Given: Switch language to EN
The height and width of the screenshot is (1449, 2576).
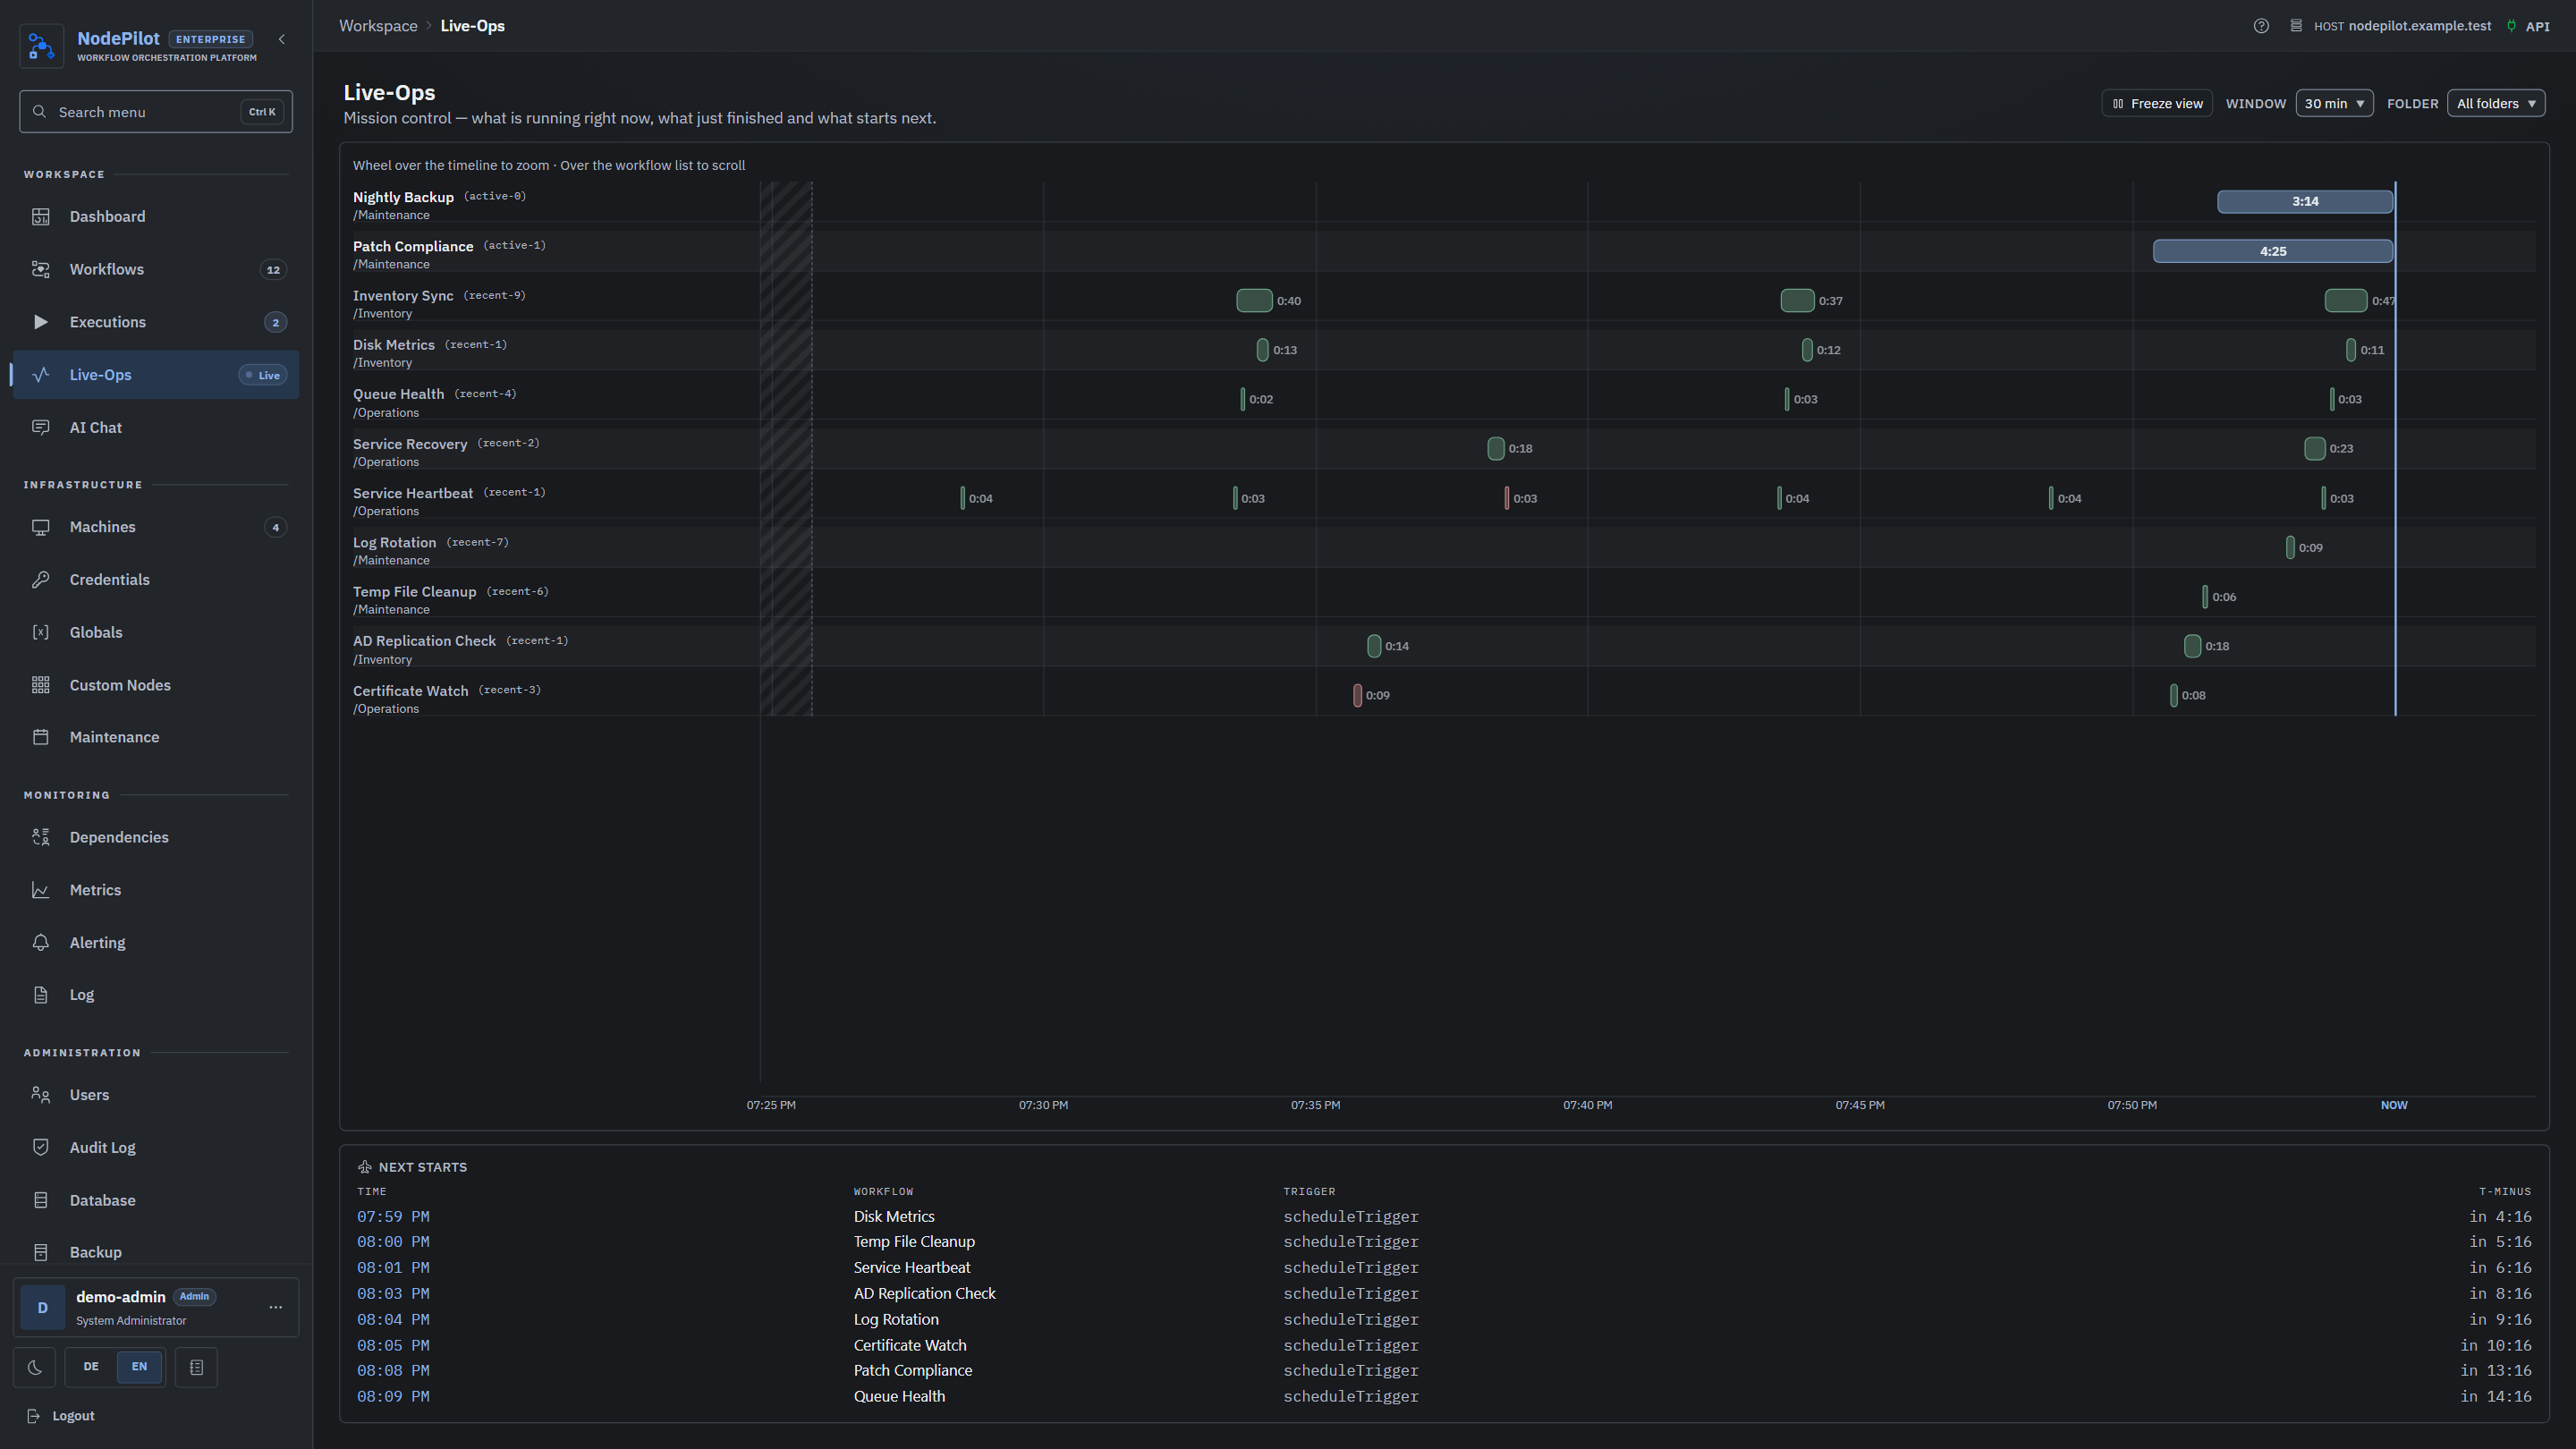Looking at the screenshot, I should tap(139, 1367).
